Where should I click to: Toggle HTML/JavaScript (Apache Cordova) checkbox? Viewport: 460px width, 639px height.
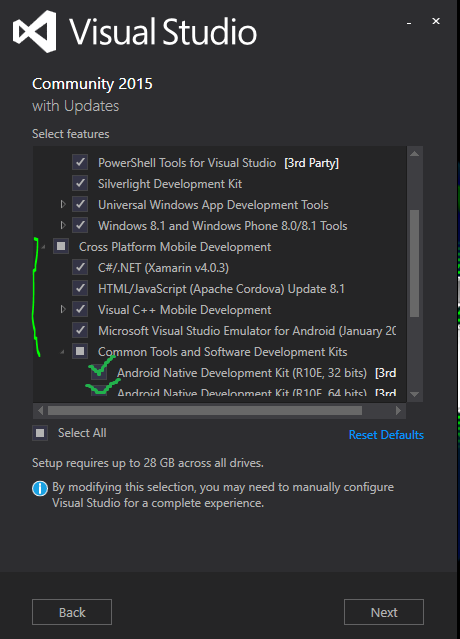point(80,289)
